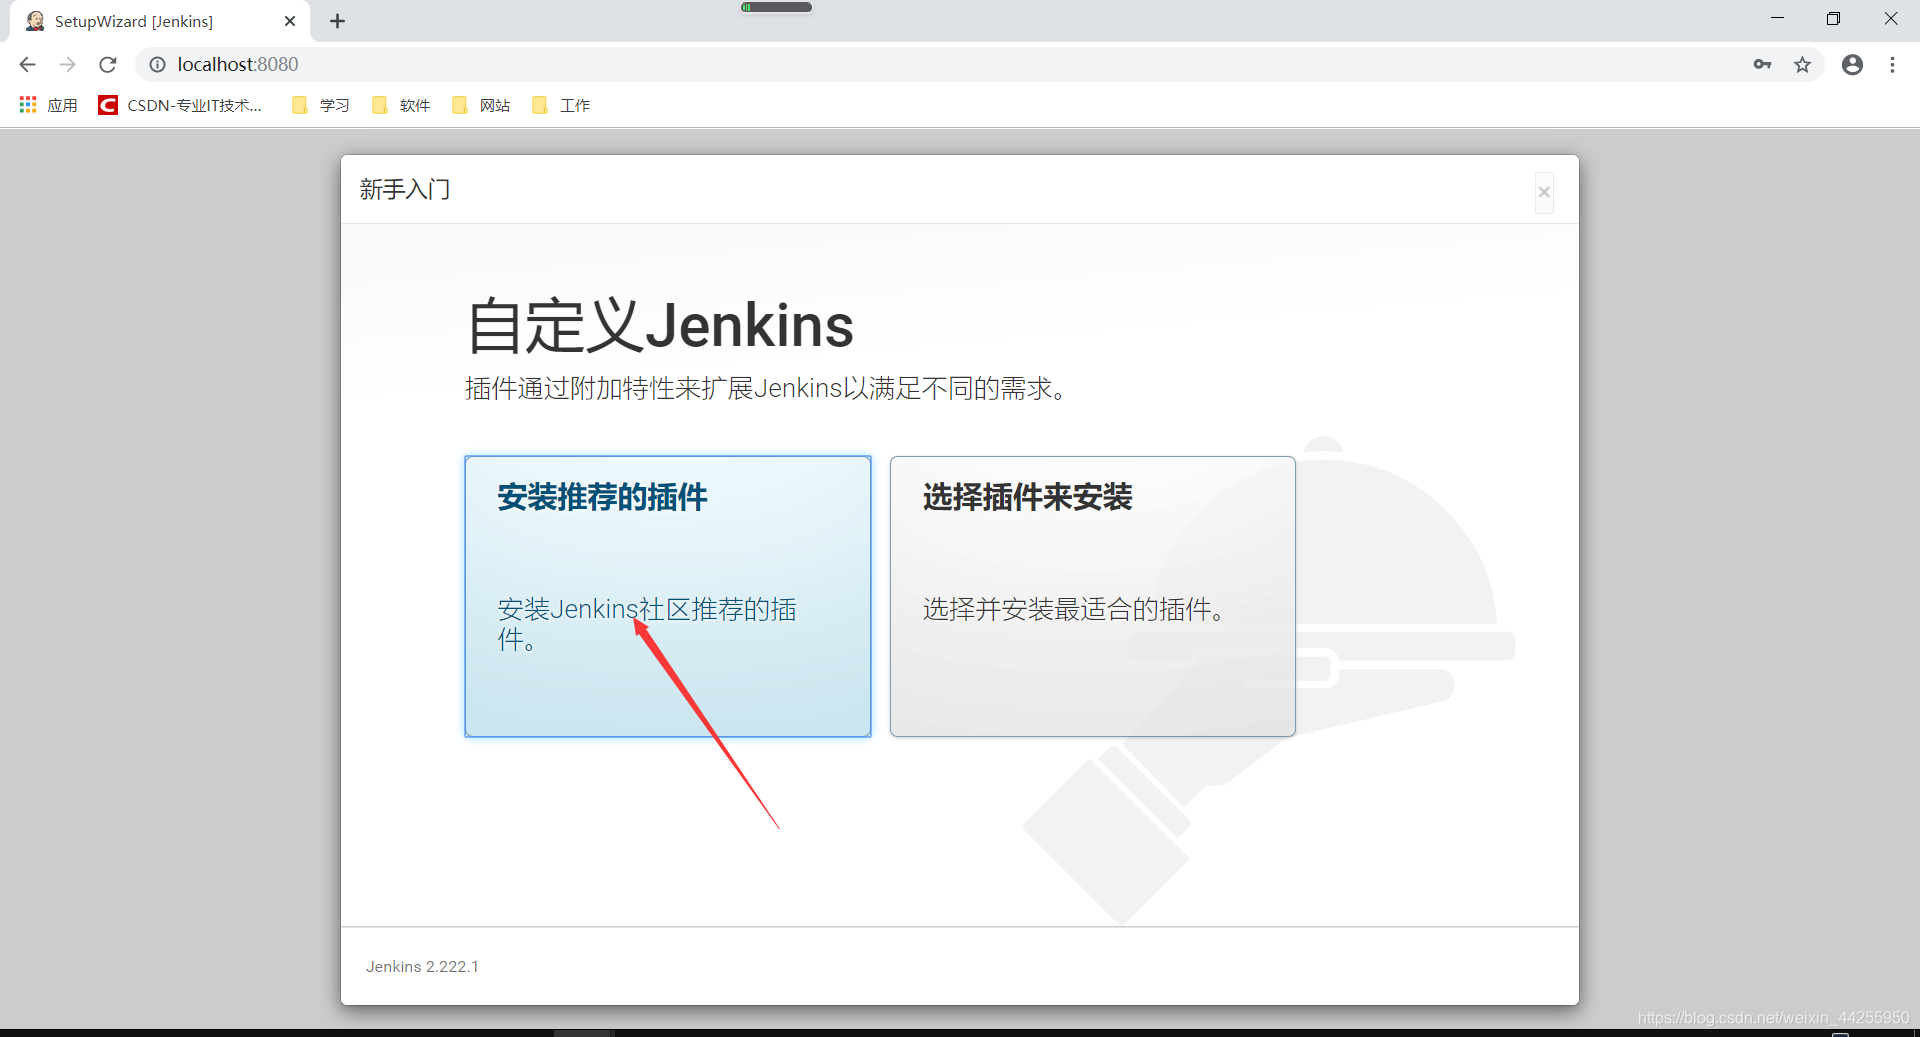Bookmark this page with the star icon

pos(1802,65)
